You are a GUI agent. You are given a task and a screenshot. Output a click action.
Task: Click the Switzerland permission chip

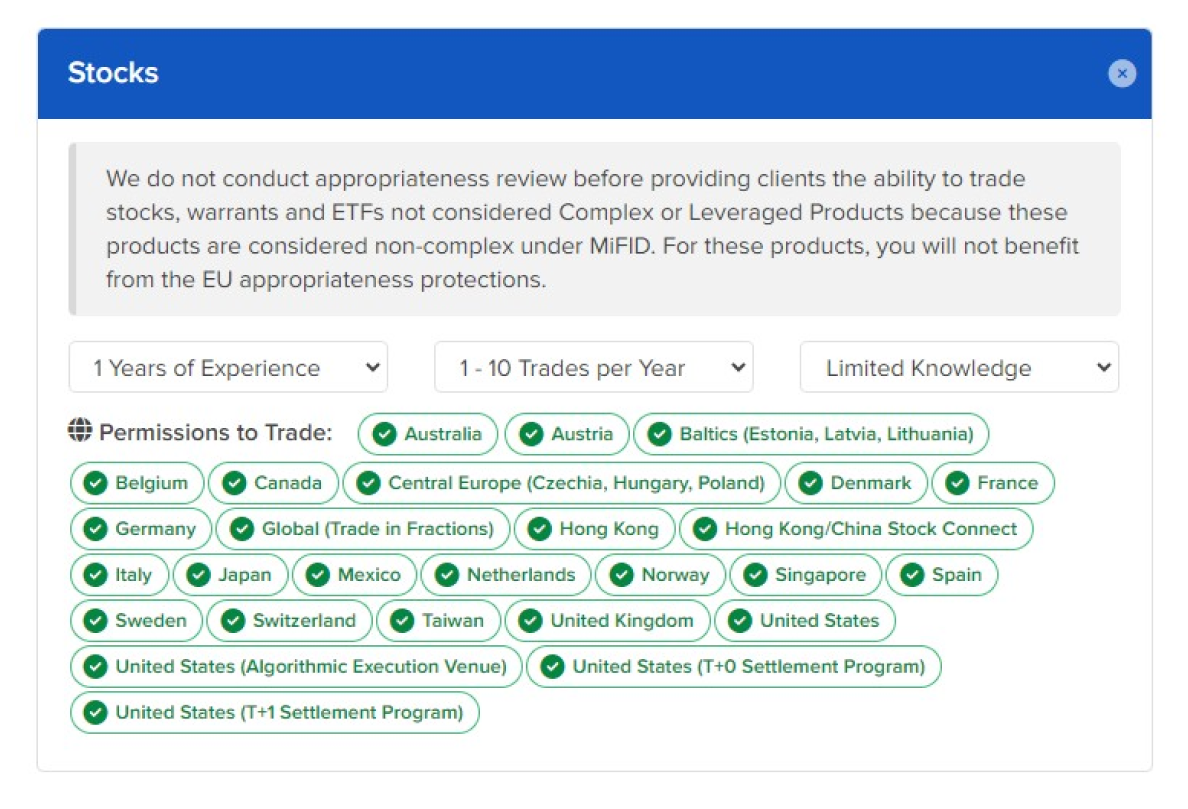point(289,621)
